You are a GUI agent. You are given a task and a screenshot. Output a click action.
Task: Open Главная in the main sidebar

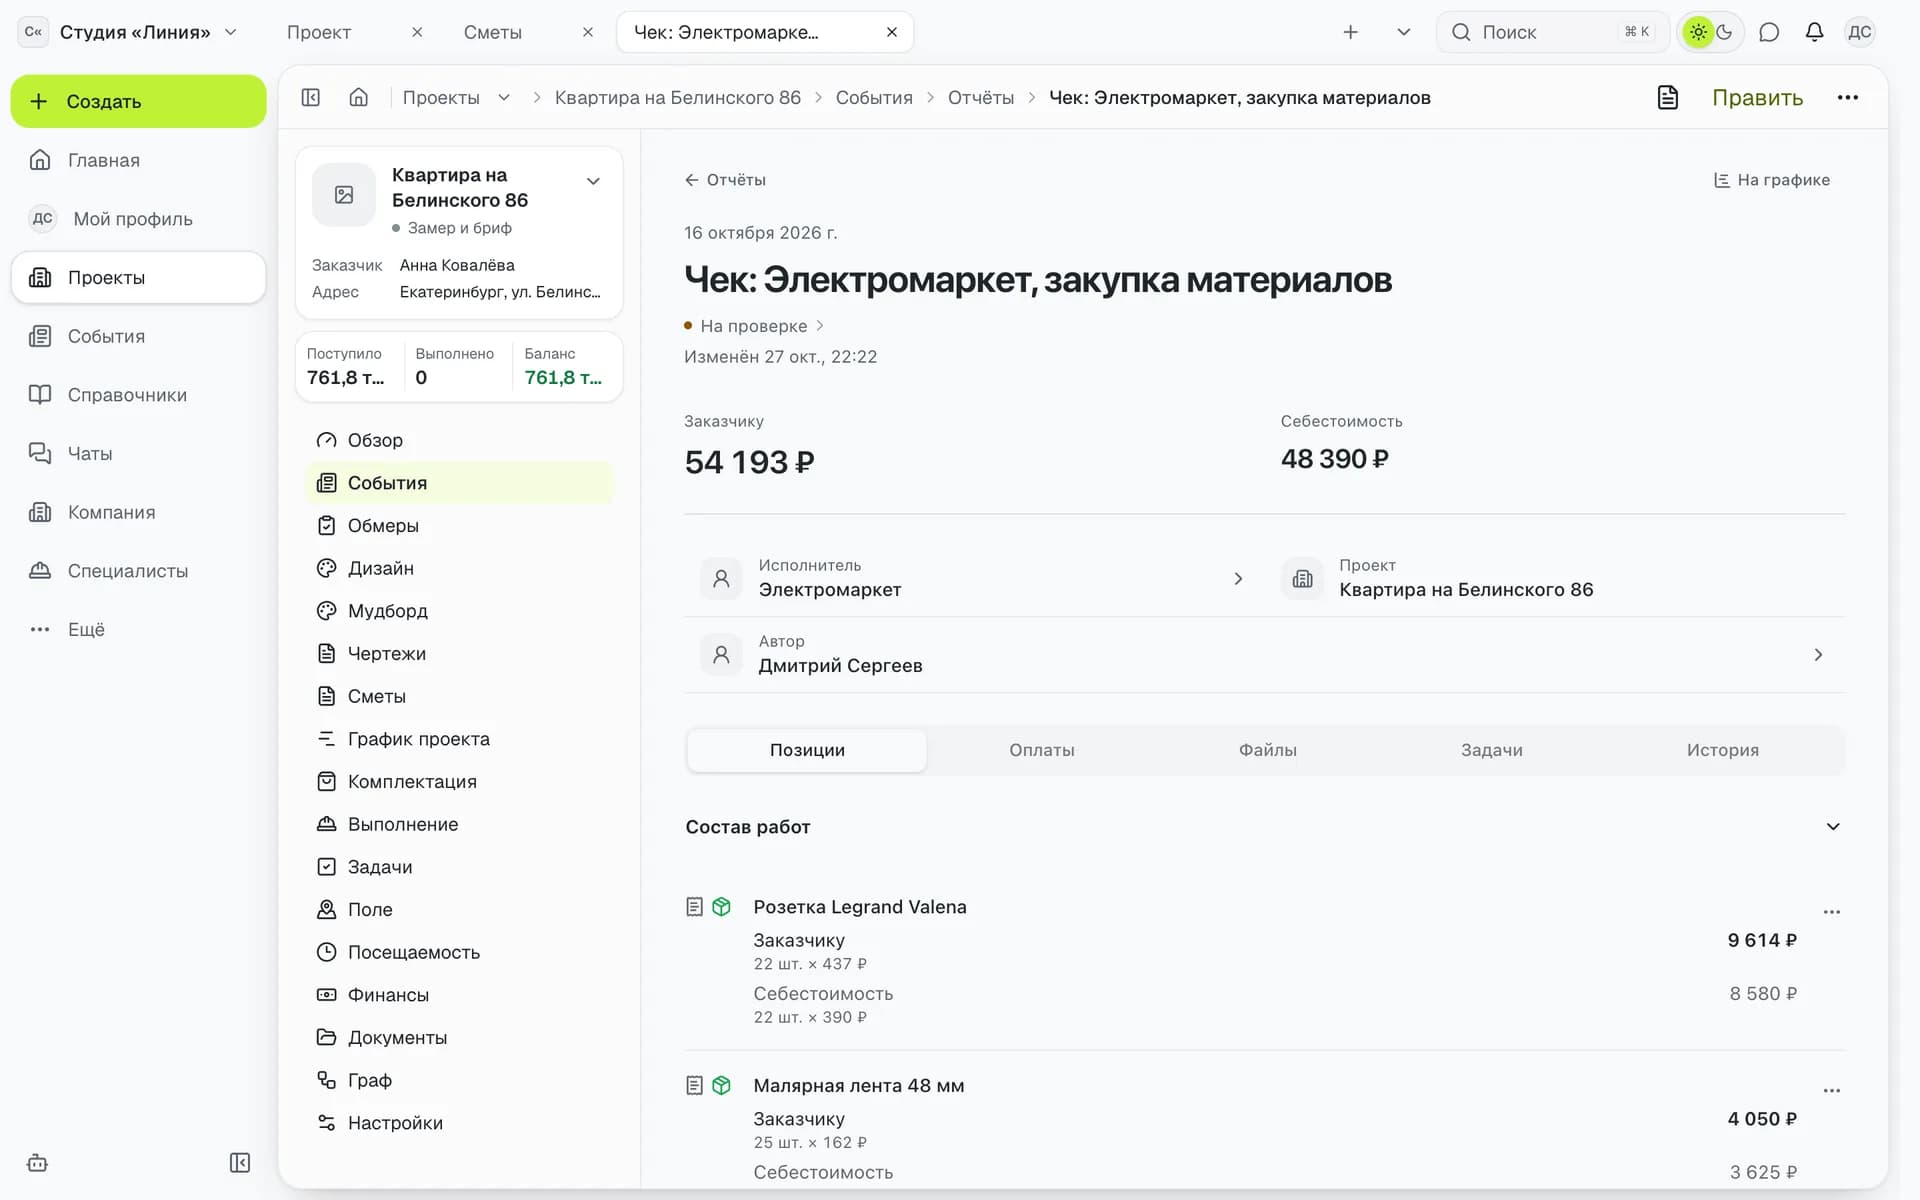click(x=138, y=160)
